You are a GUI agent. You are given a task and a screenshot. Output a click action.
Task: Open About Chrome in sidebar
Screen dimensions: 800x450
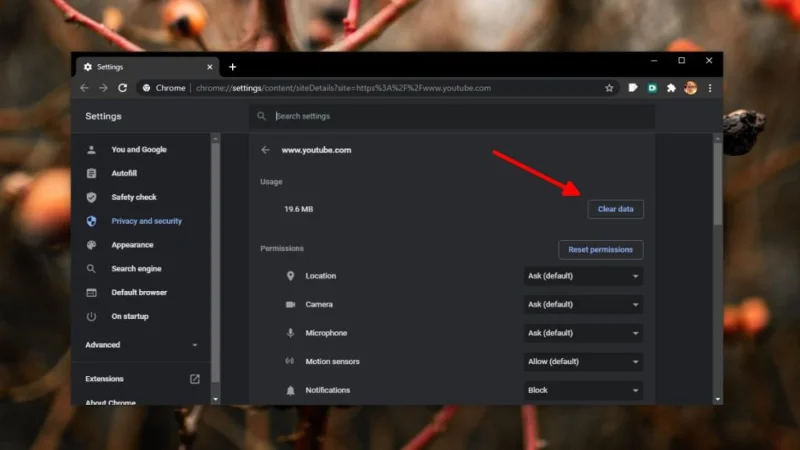tap(110, 402)
